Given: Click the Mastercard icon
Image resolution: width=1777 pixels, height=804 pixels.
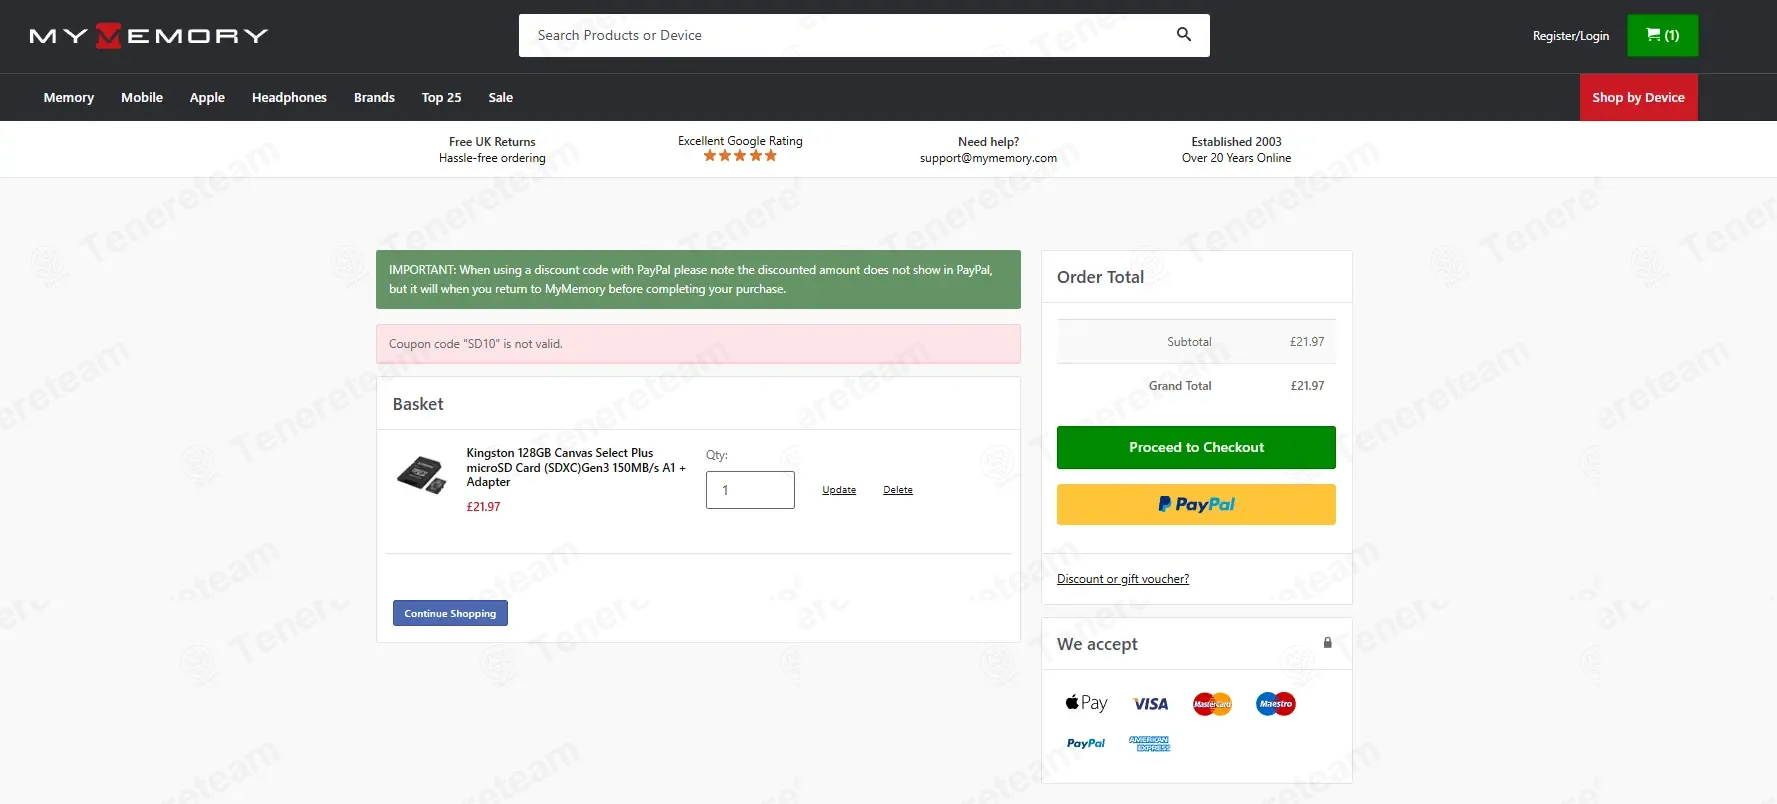Looking at the screenshot, I should click(1212, 704).
